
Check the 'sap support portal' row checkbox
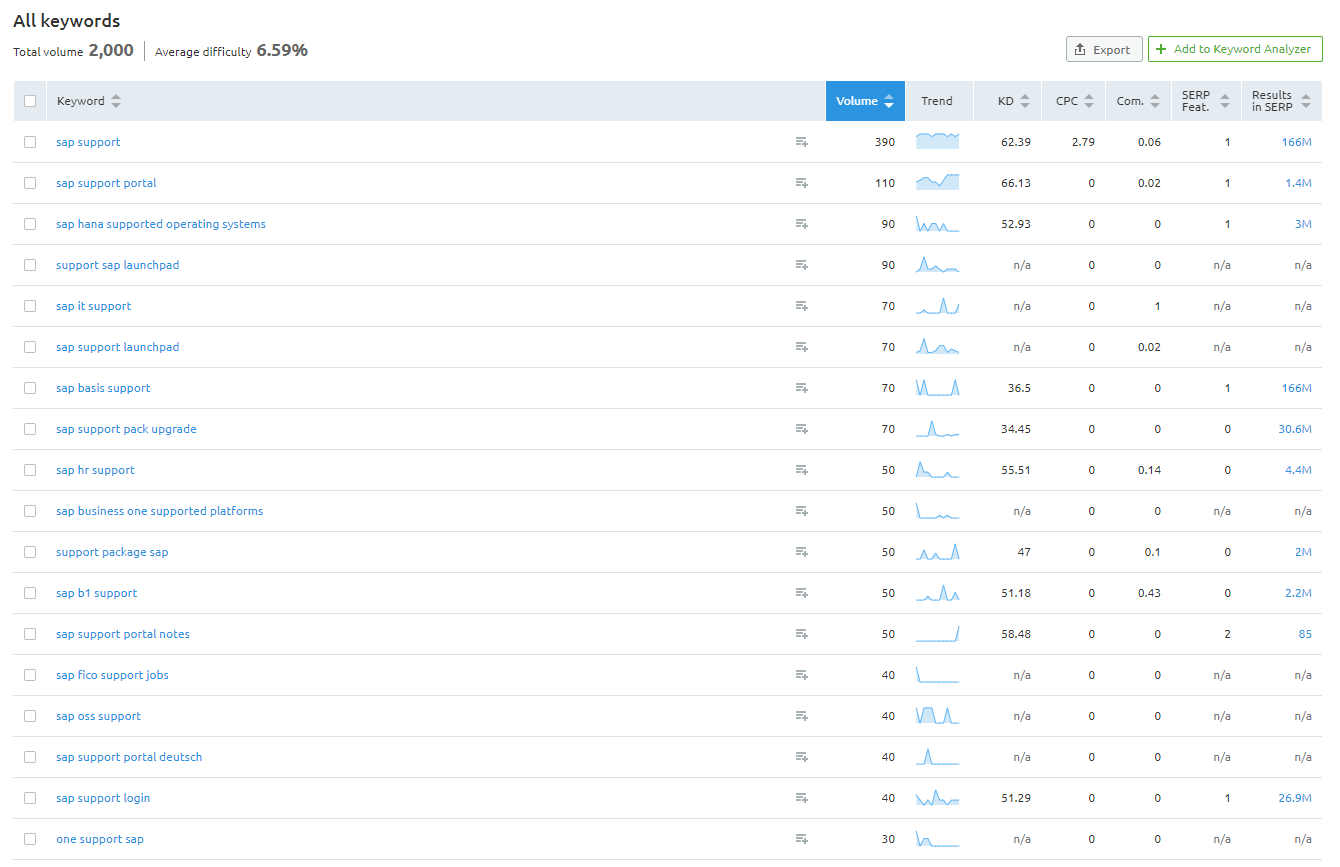30,183
